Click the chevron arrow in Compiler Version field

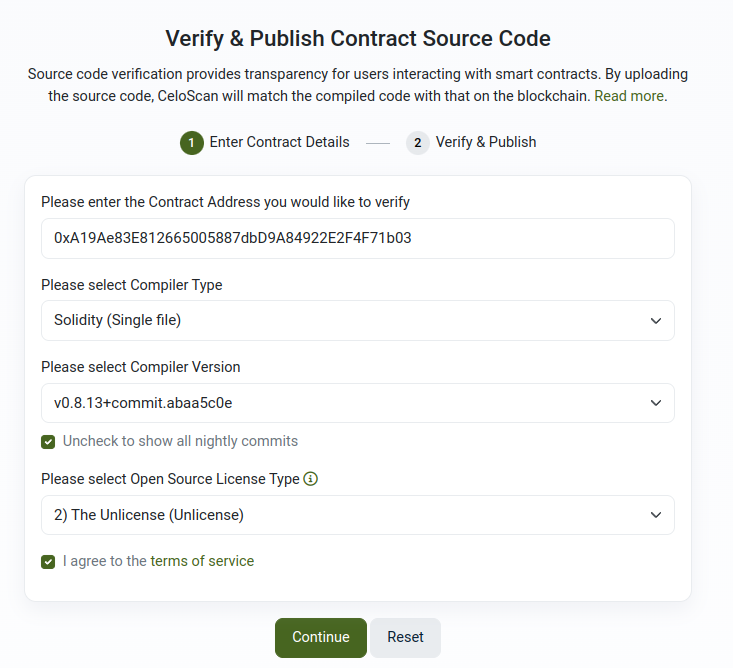click(x=656, y=403)
